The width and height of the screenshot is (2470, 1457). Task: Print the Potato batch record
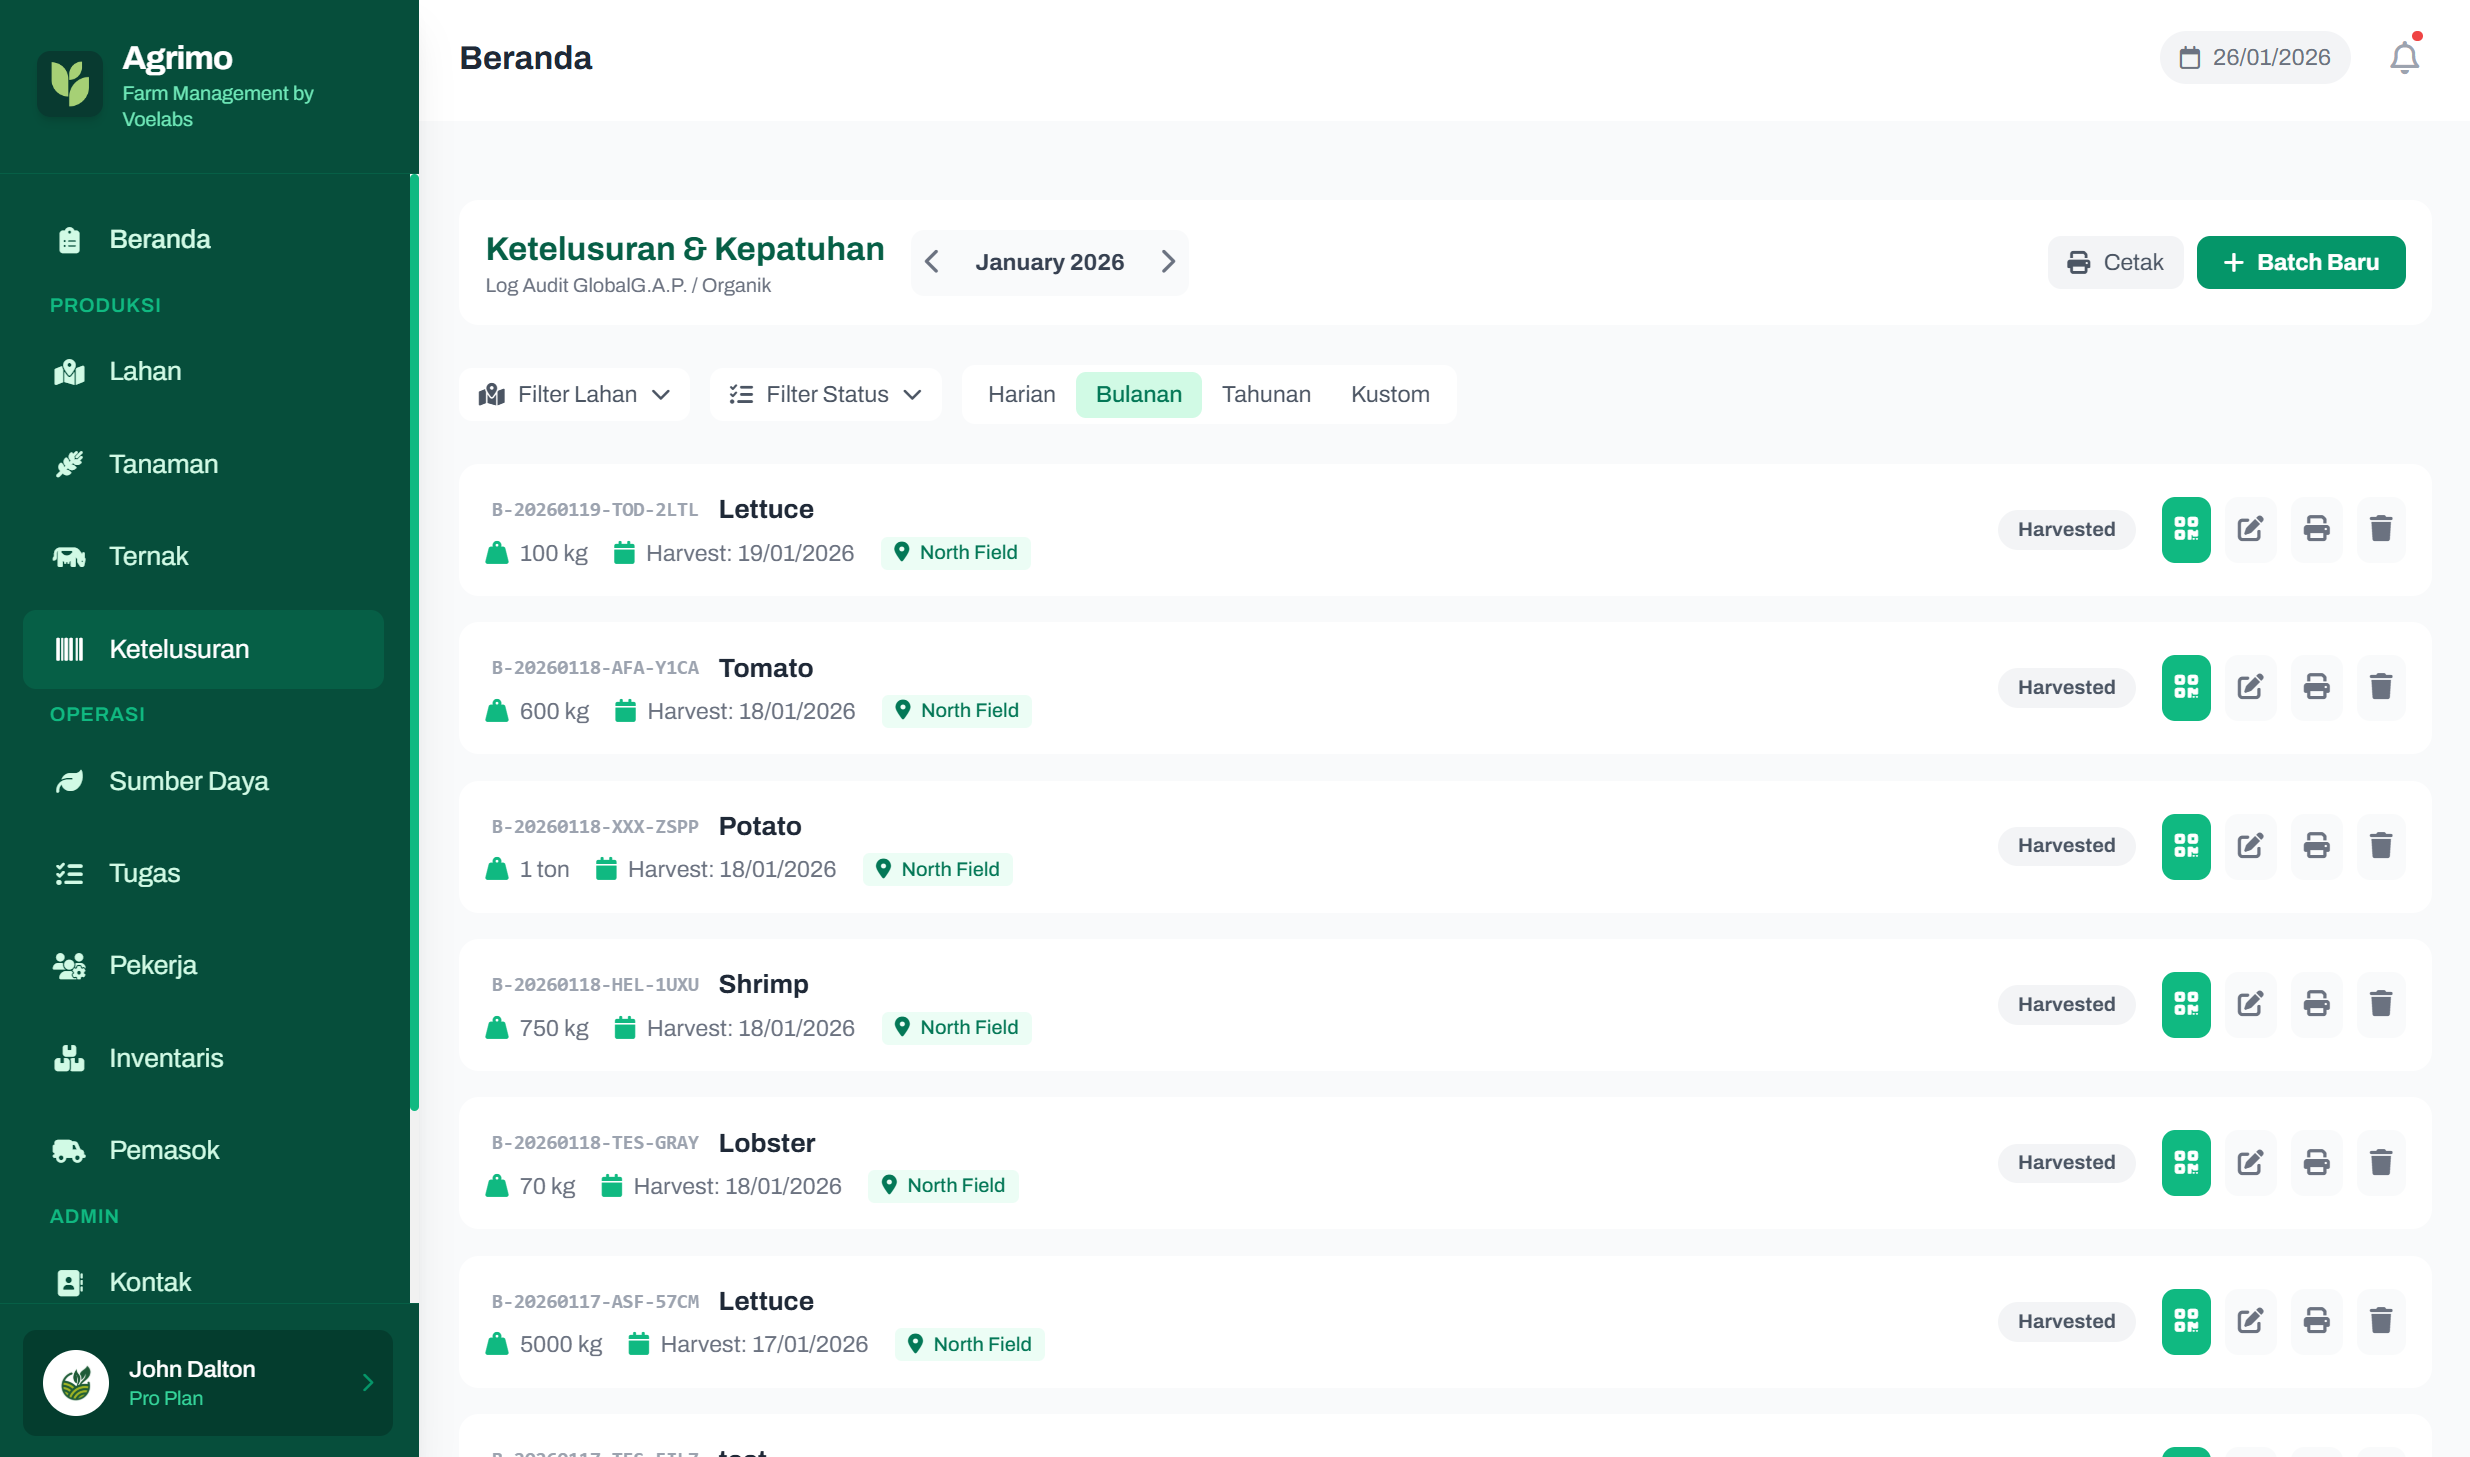coord(2316,846)
